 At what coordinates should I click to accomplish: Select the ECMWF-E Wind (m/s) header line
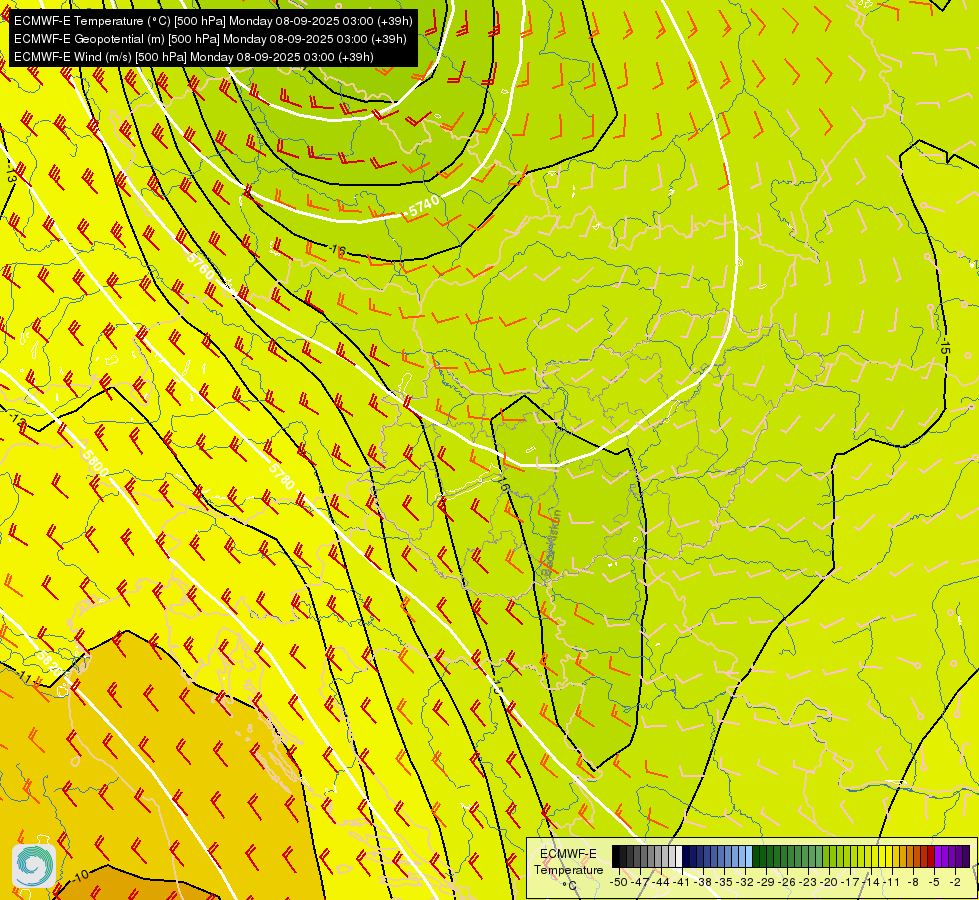[194, 57]
